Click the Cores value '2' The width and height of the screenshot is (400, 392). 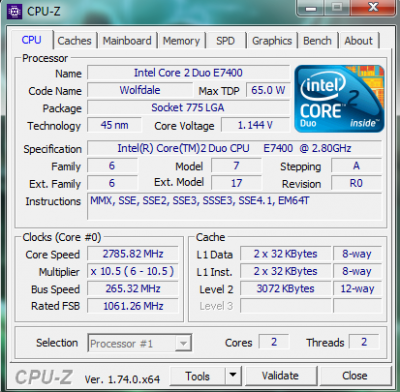click(x=274, y=342)
